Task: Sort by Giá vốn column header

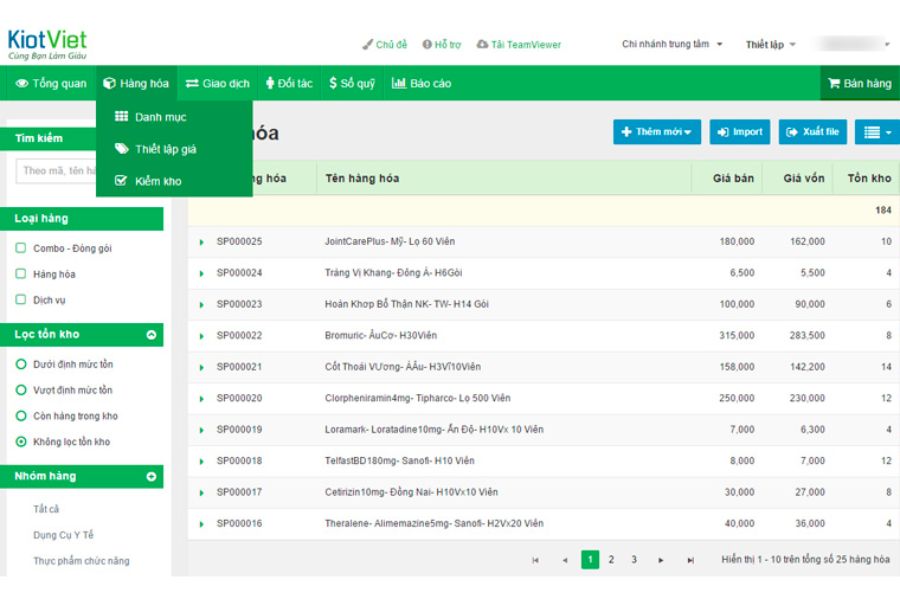Action: 804,179
